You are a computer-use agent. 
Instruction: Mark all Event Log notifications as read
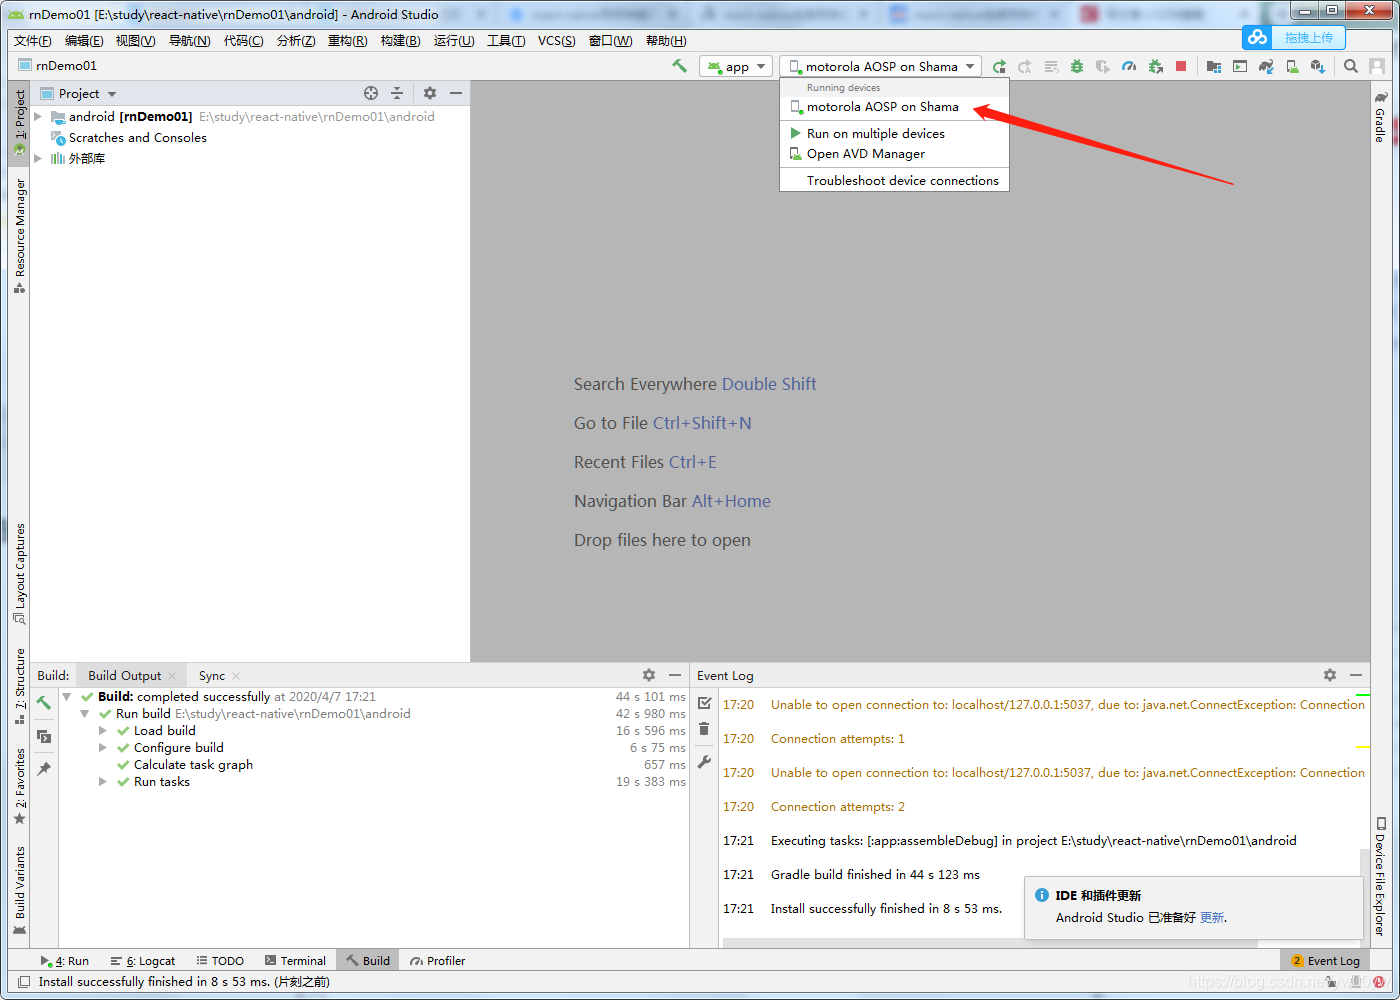point(704,703)
